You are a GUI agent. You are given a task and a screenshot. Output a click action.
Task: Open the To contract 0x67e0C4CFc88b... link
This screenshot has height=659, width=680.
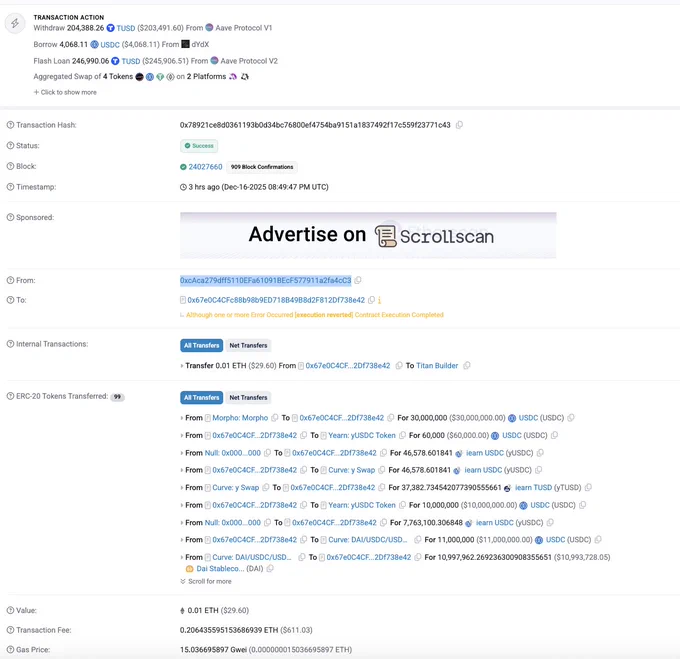click(276, 300)
